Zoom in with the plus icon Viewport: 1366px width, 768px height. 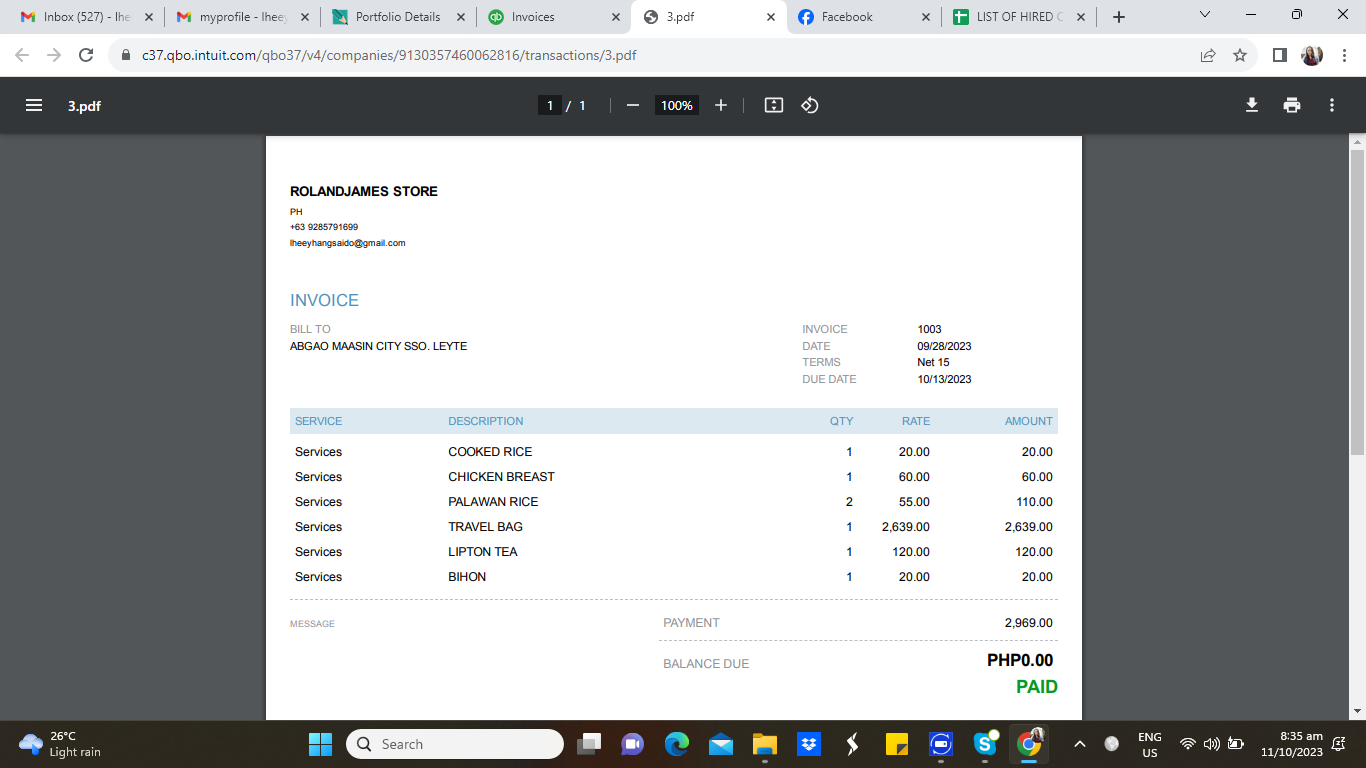click(721, 105)
